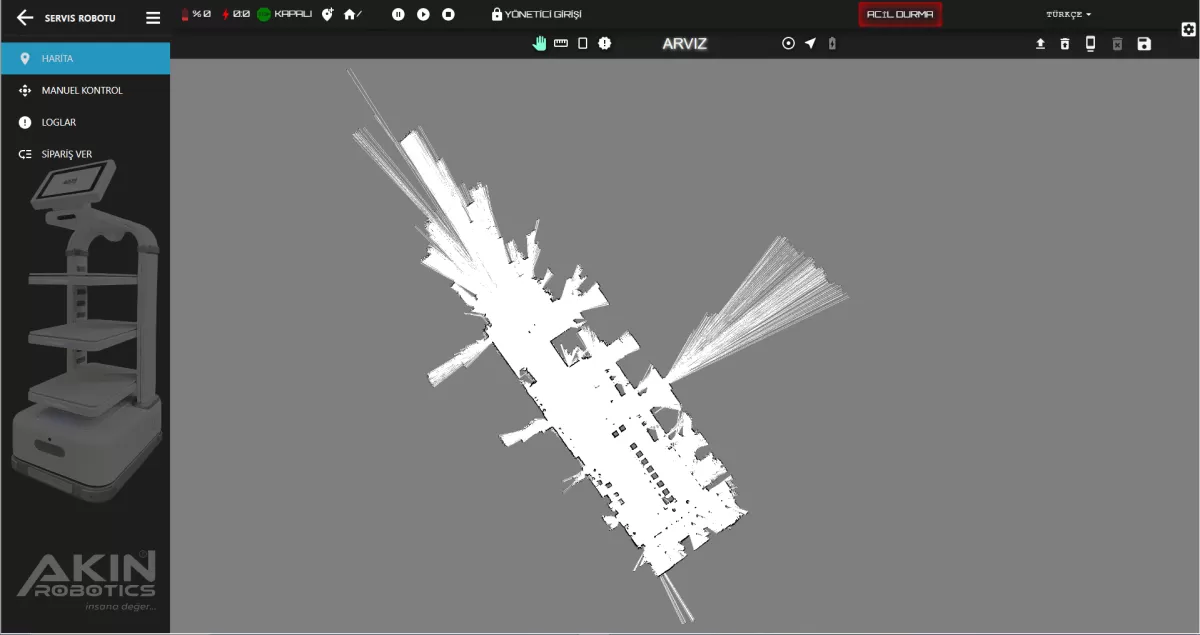Screen dimensions: 1200x635
Task: Click the upload map icon
Action: pyautogui.click(x=1040, y=44)
